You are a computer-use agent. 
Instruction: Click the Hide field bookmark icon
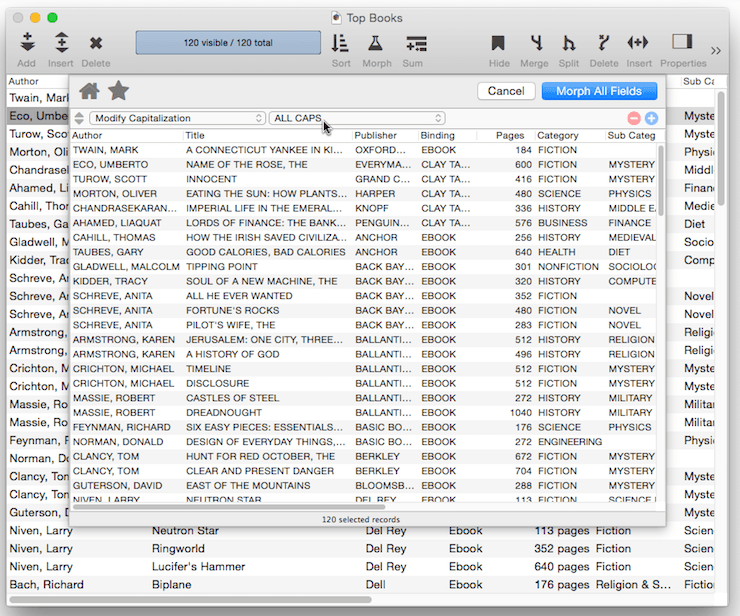coord(498,43)
